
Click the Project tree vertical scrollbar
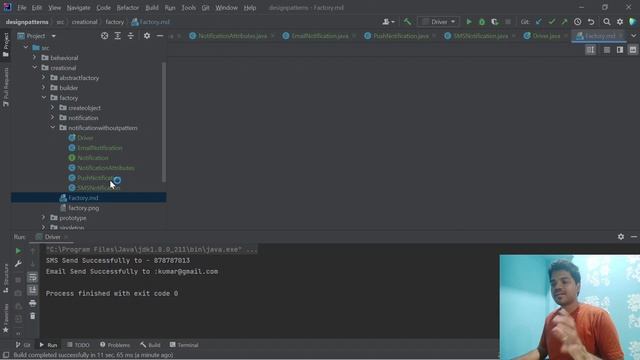coord(164,122)
